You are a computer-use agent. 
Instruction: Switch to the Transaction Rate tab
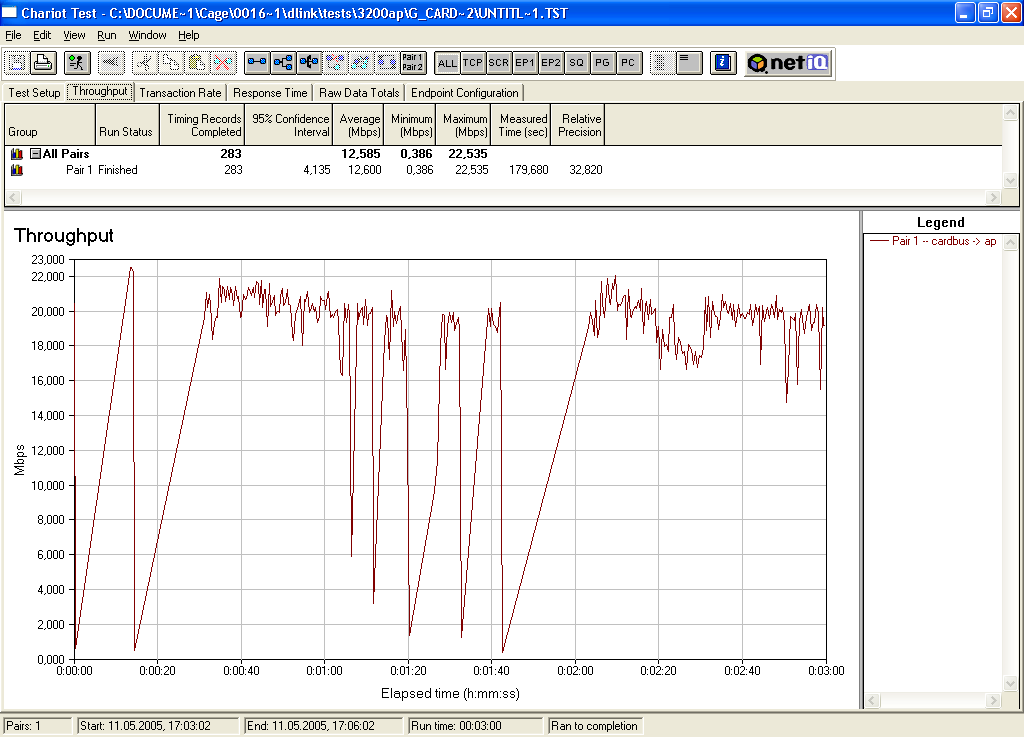click(x=180, y=93)
